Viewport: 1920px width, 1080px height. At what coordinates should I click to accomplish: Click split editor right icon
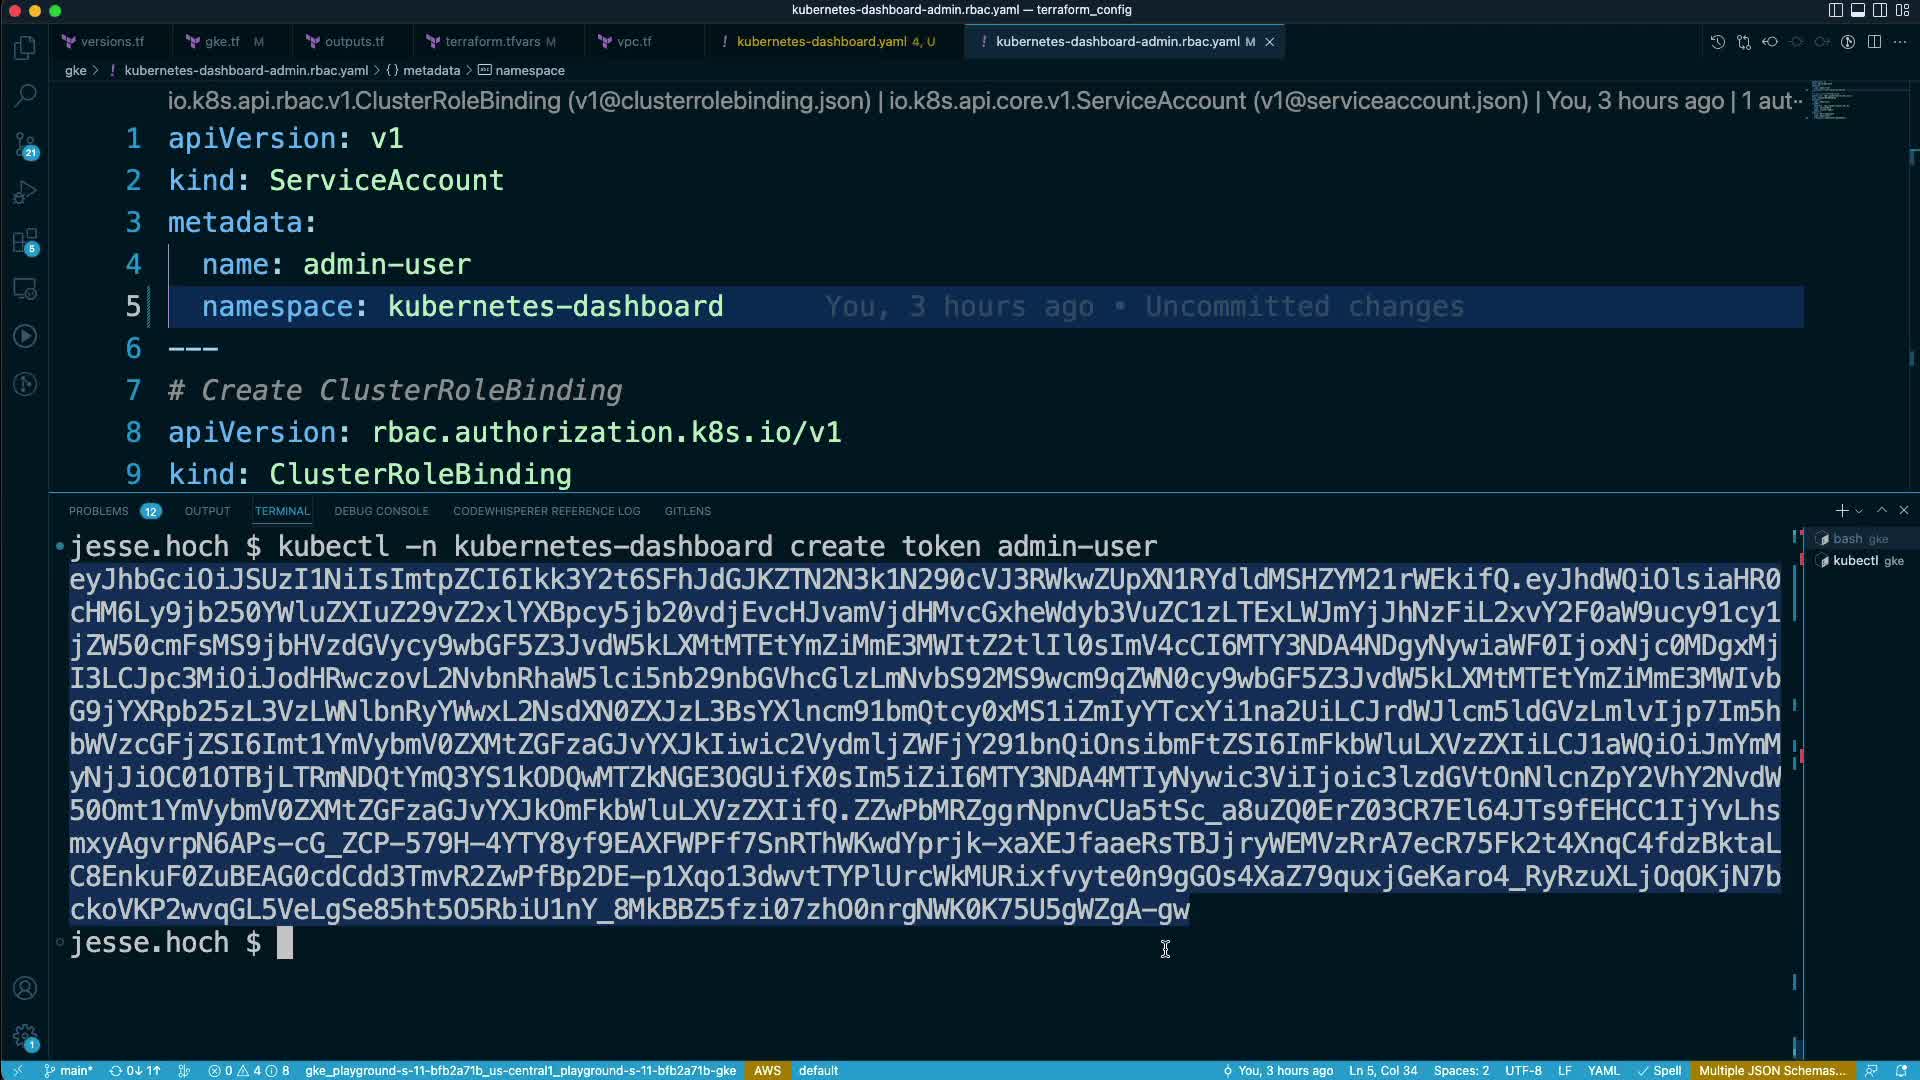click(1874, 42)
